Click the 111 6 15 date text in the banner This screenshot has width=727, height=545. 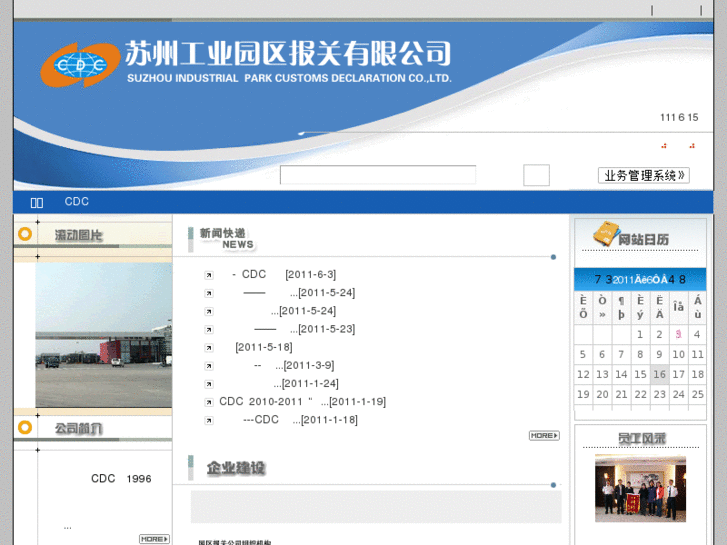point(679,117)
